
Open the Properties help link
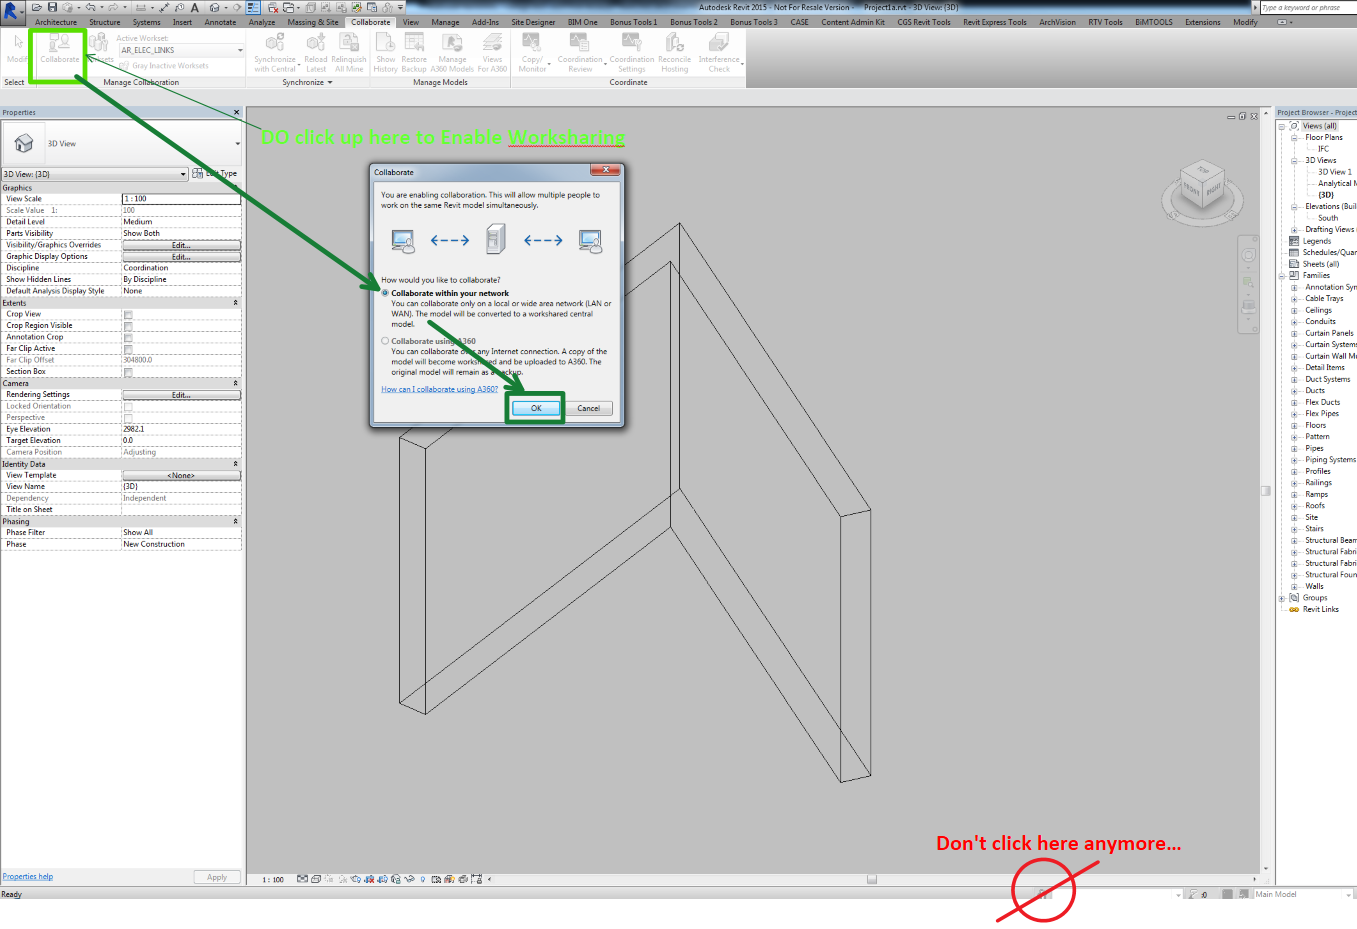pyautogui.click(x=28, y=877)
